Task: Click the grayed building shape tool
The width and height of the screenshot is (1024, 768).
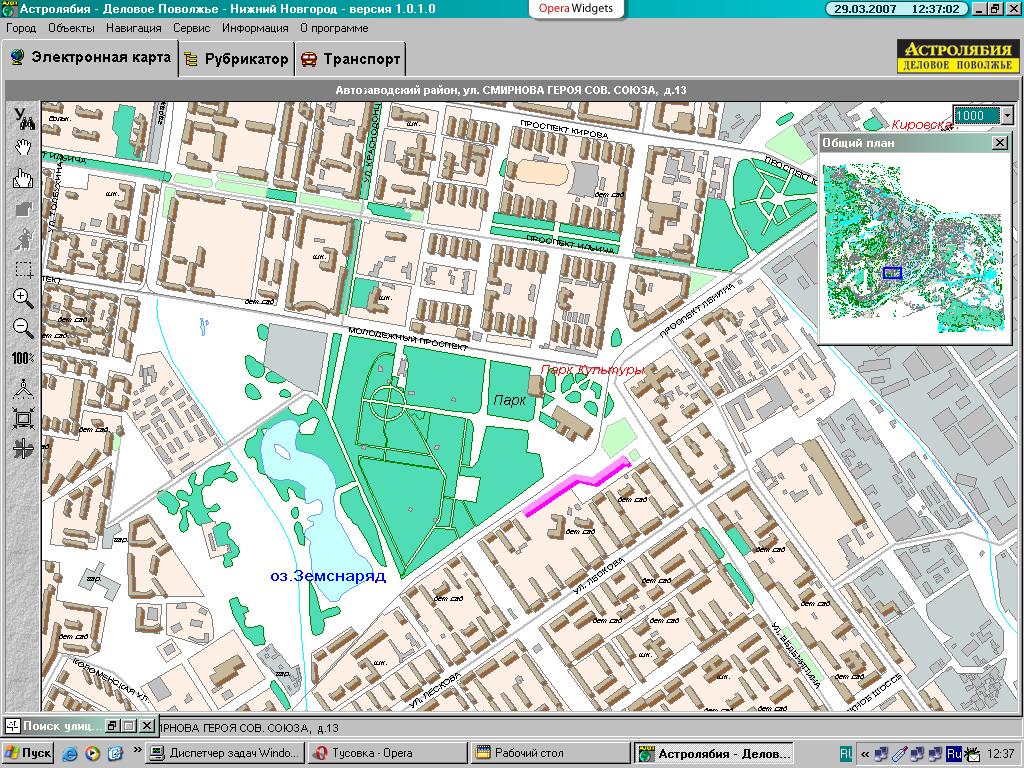Action: pos(24,210)
